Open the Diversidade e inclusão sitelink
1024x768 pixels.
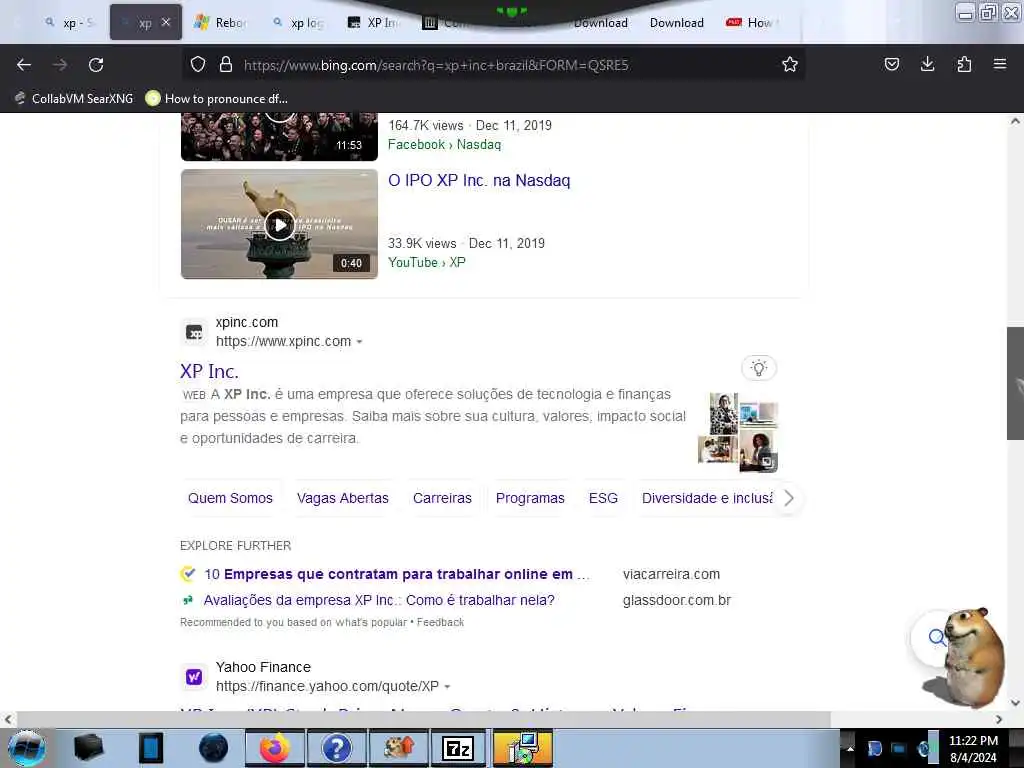[x=708, y=498]
